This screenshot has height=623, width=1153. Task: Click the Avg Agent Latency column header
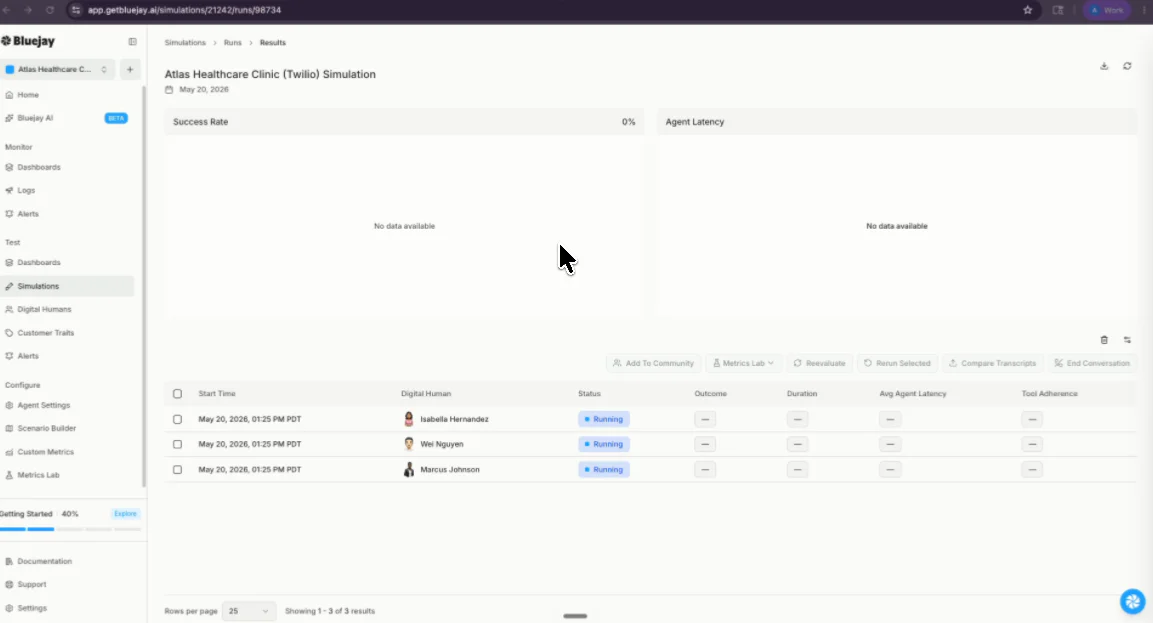point(913,394)
